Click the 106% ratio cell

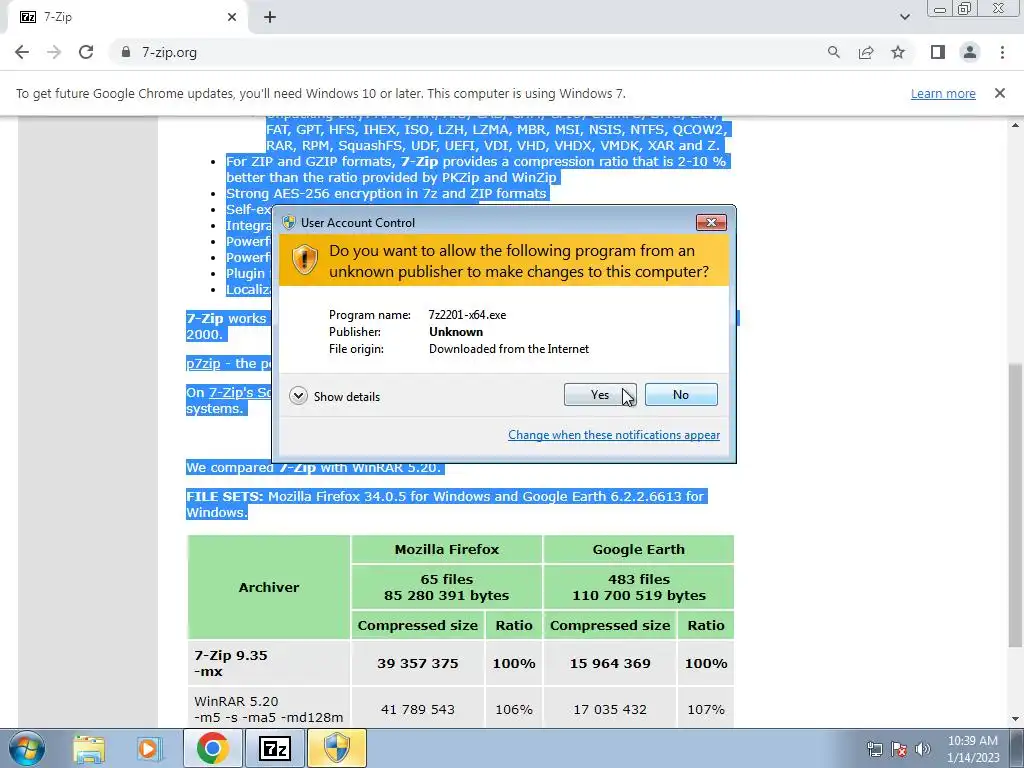(514, 709)
